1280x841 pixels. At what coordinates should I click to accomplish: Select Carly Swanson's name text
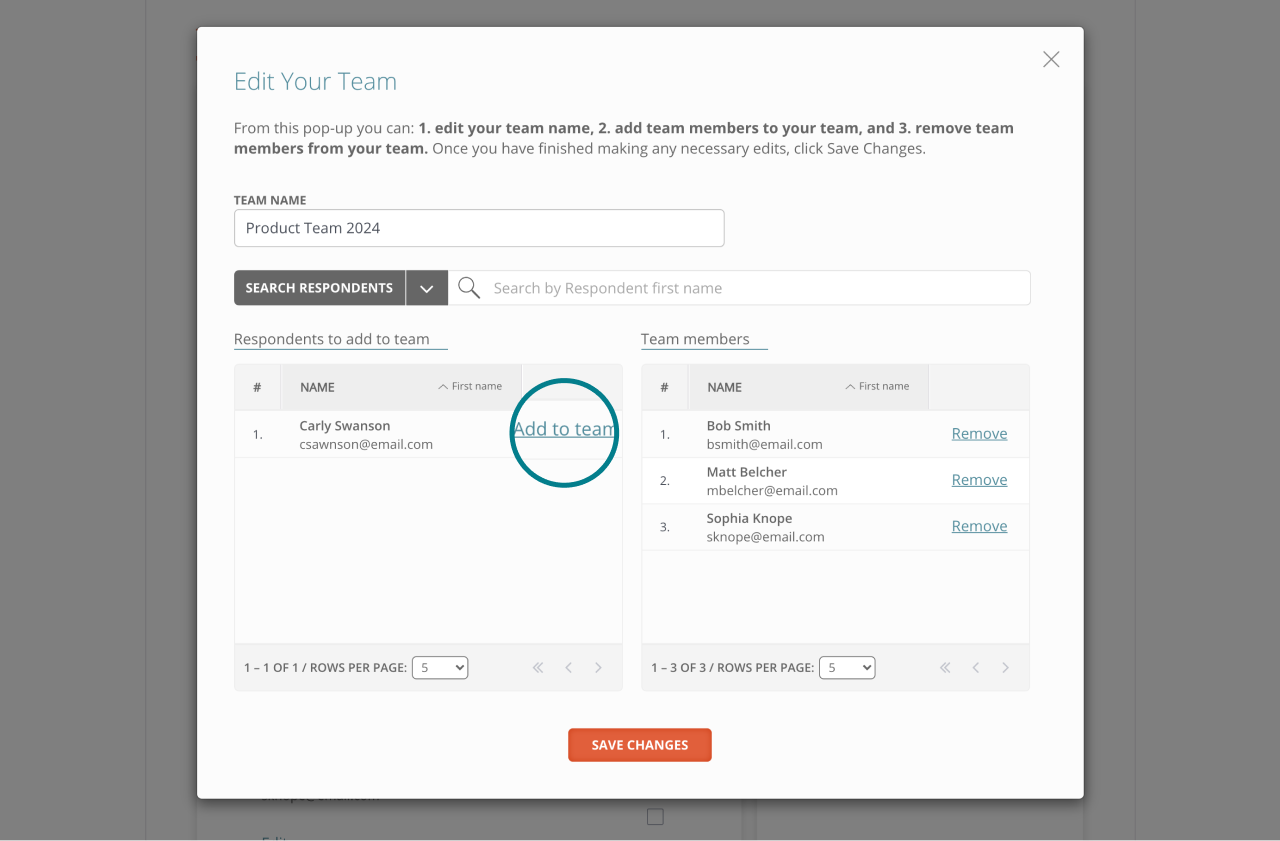click(x=345, y=426)
